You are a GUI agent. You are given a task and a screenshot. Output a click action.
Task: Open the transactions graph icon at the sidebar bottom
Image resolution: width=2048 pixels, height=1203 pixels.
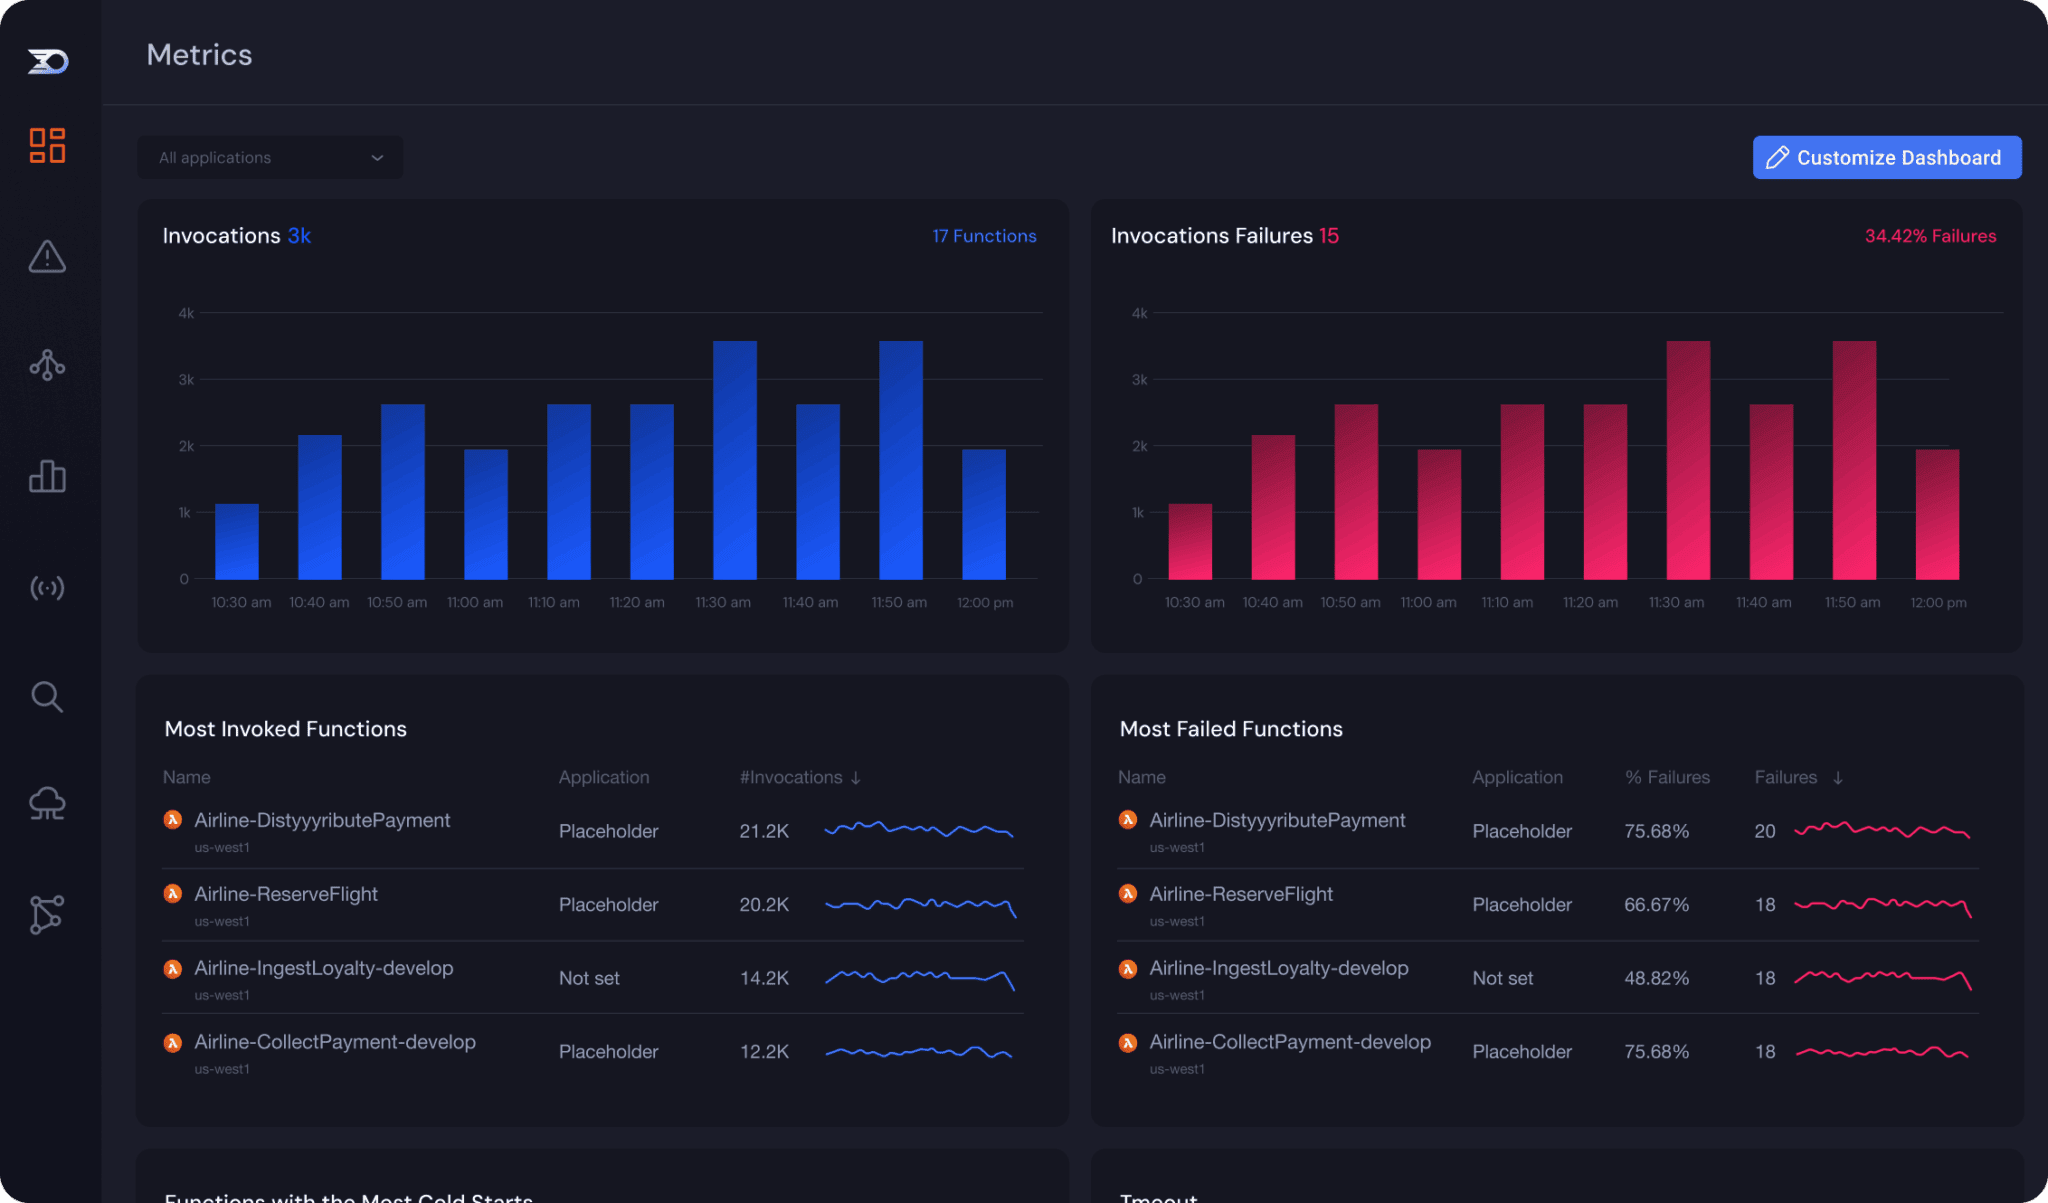[x=47, y=914]
